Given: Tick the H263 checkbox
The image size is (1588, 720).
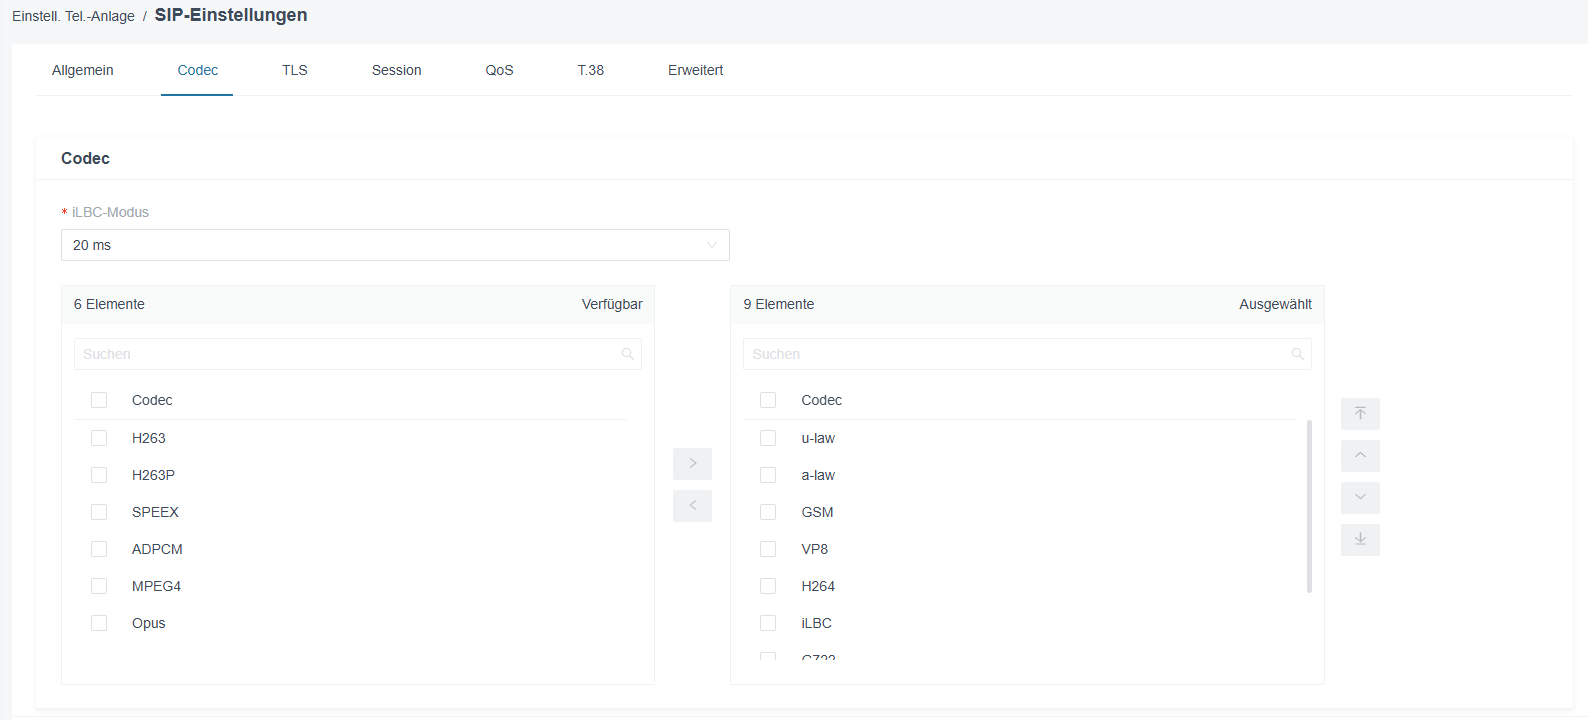Looking at the screenshot, I should [x=99, y=438].
